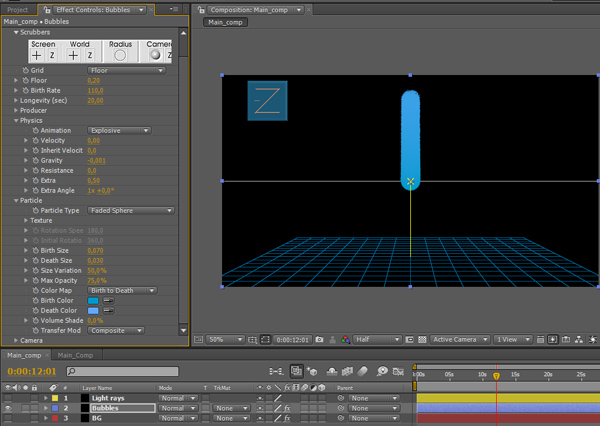600x426 pixels.
Task: Open grid and guide options icon
Action: click(x=253, y=339)
